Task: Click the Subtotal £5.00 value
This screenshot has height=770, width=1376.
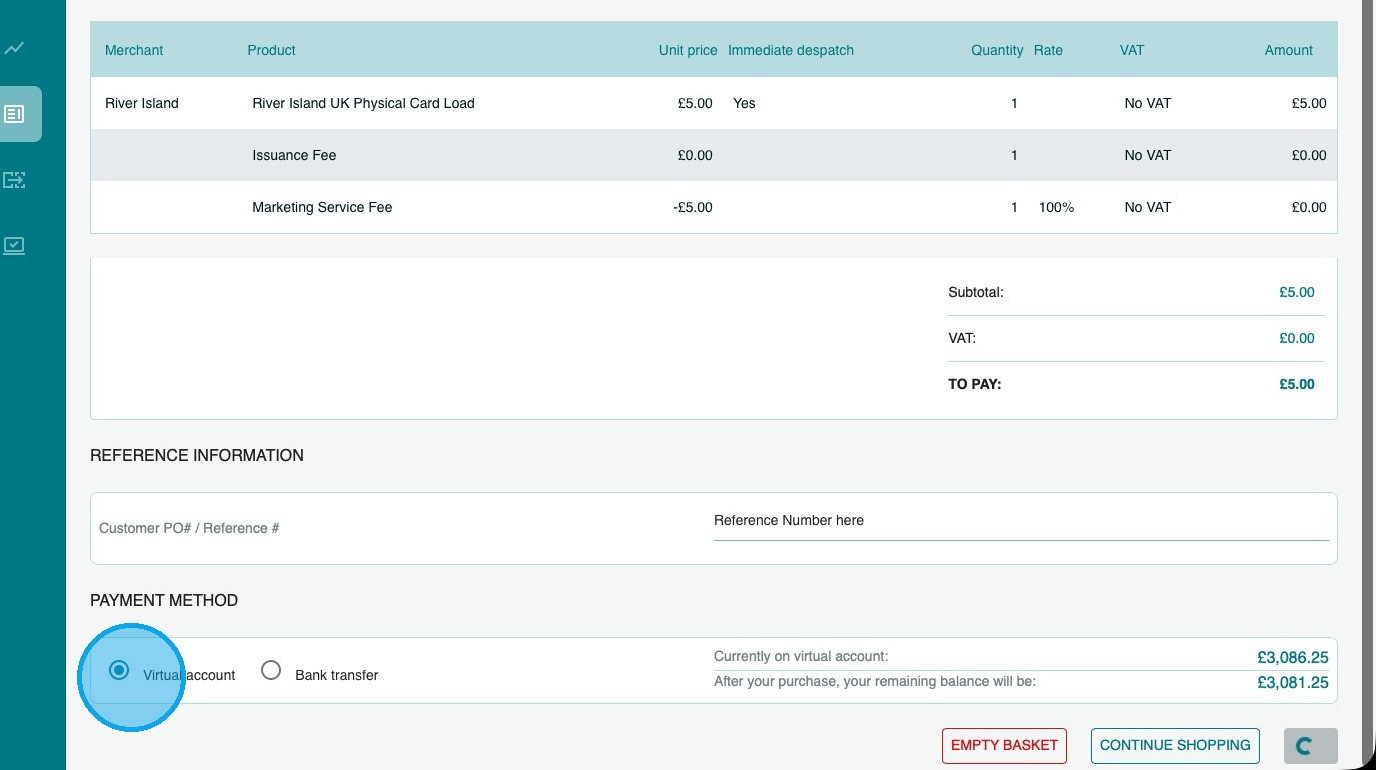Action: pos(1297,293)
